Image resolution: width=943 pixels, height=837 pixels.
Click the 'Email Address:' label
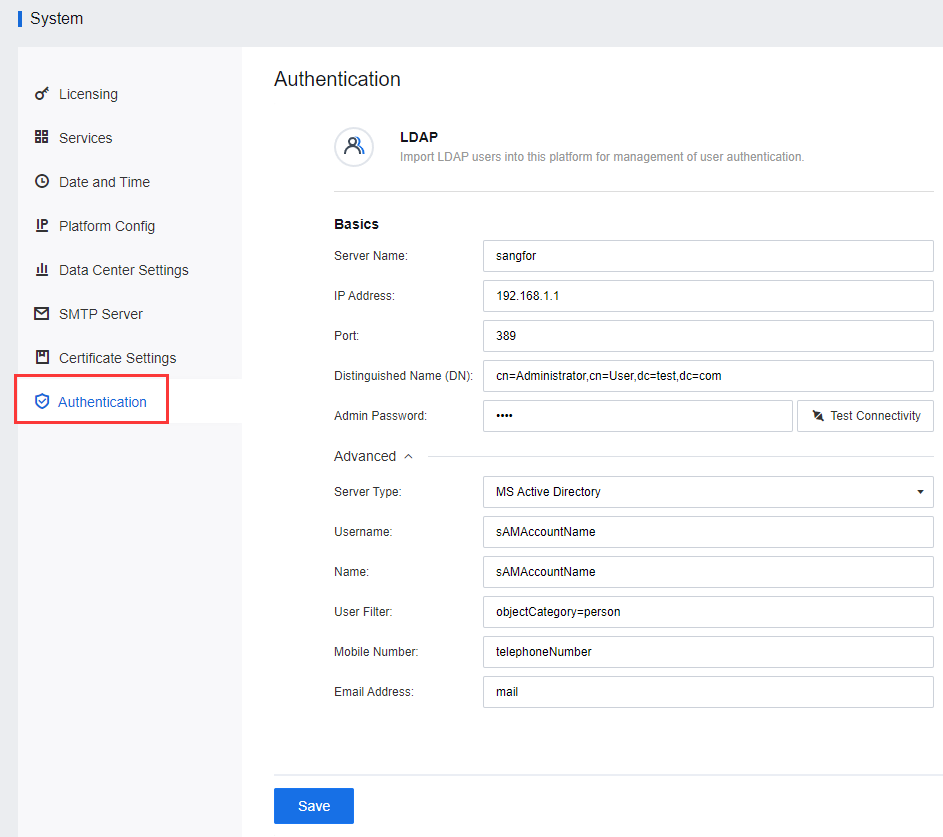tap(373, 691)
